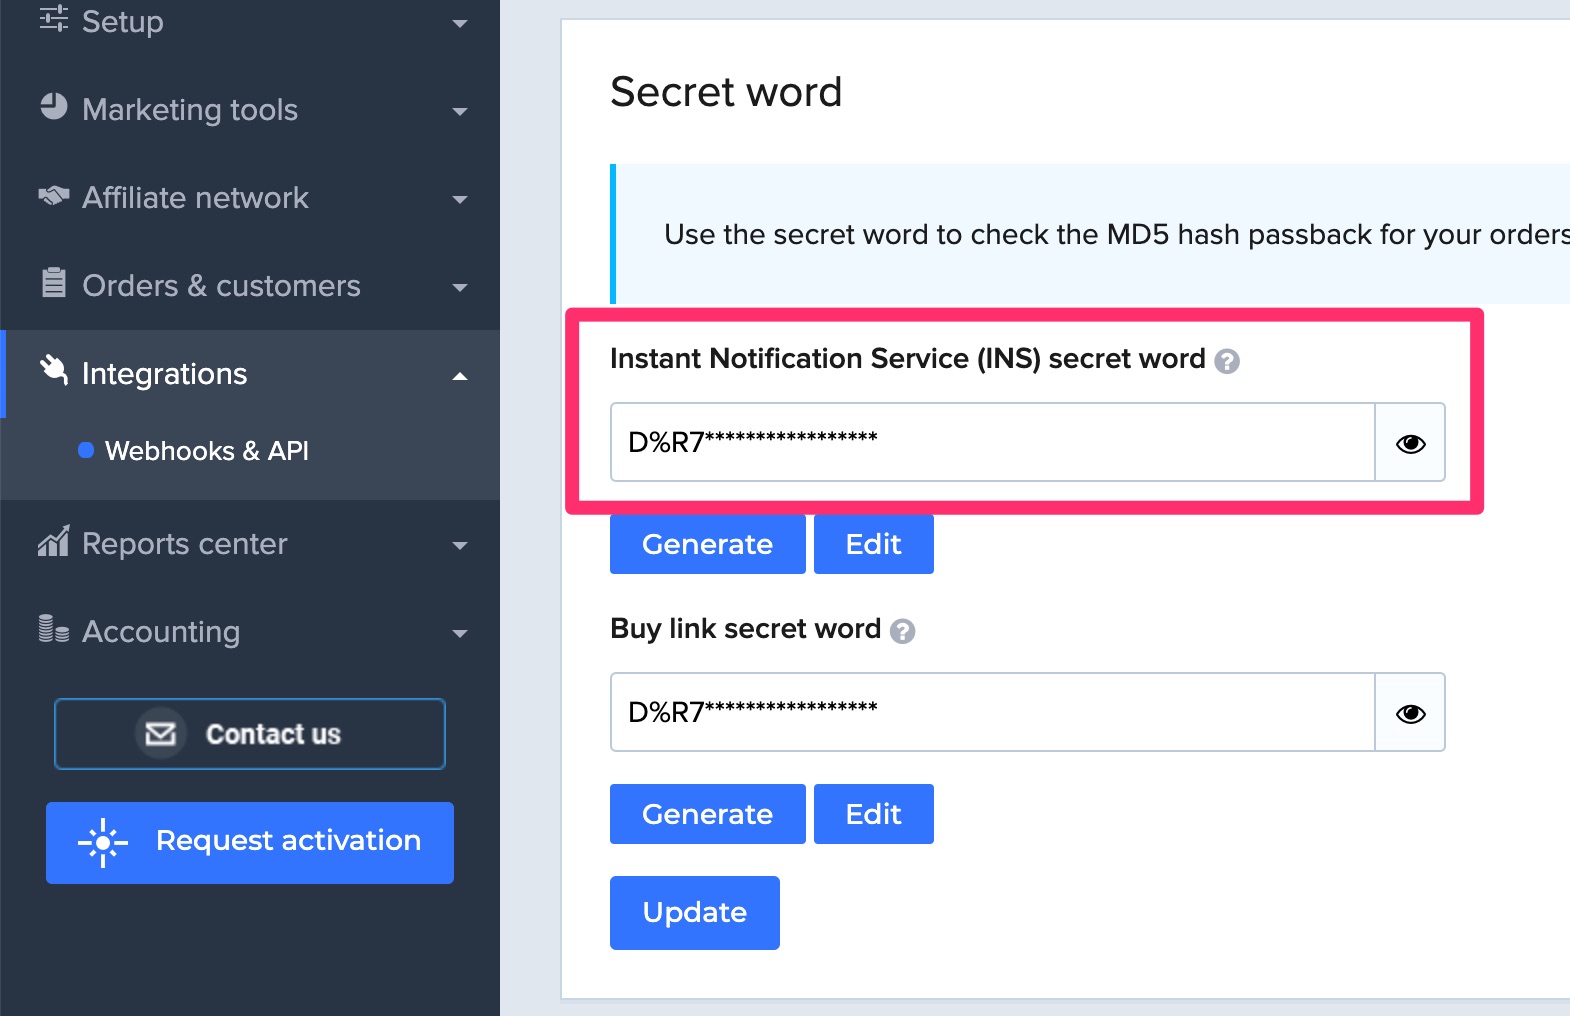Screen dimensions: 1570x1016
Task: Open the Marketing tools menu item
Action: [x=250, y=110]
